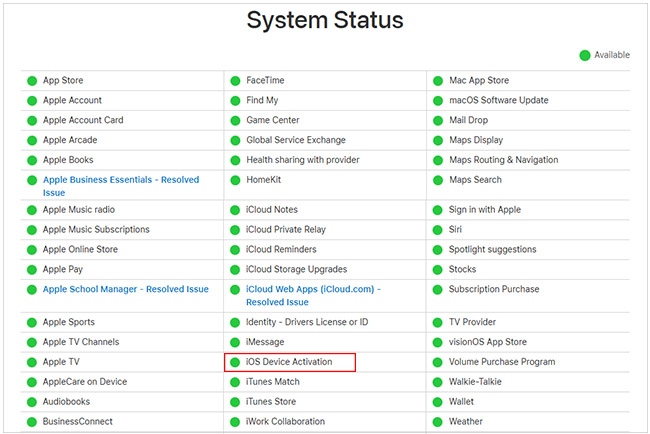Click the Subscription Purchase entry

(x=494, y=289)
